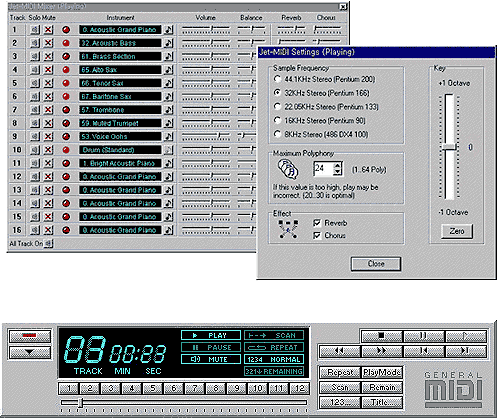This screenshot has height=420, width=500.
Task: Mute track 11 Bright Acoustic Piano
Action: [x=48, y=163]
